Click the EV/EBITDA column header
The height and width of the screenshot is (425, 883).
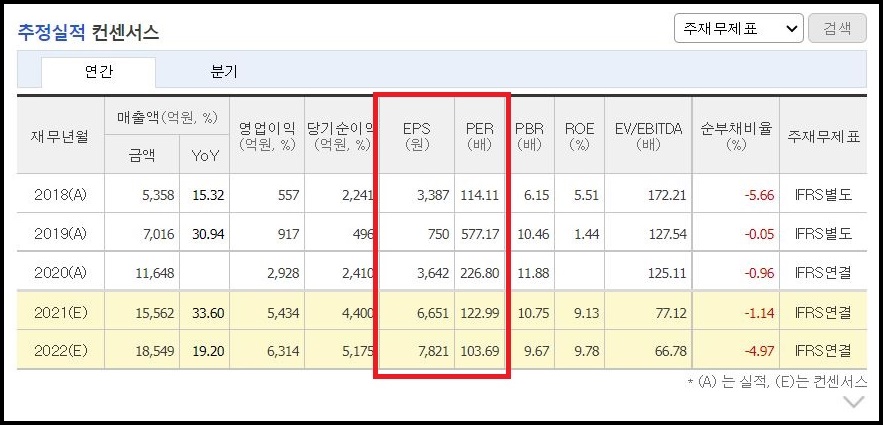point(648,137)
